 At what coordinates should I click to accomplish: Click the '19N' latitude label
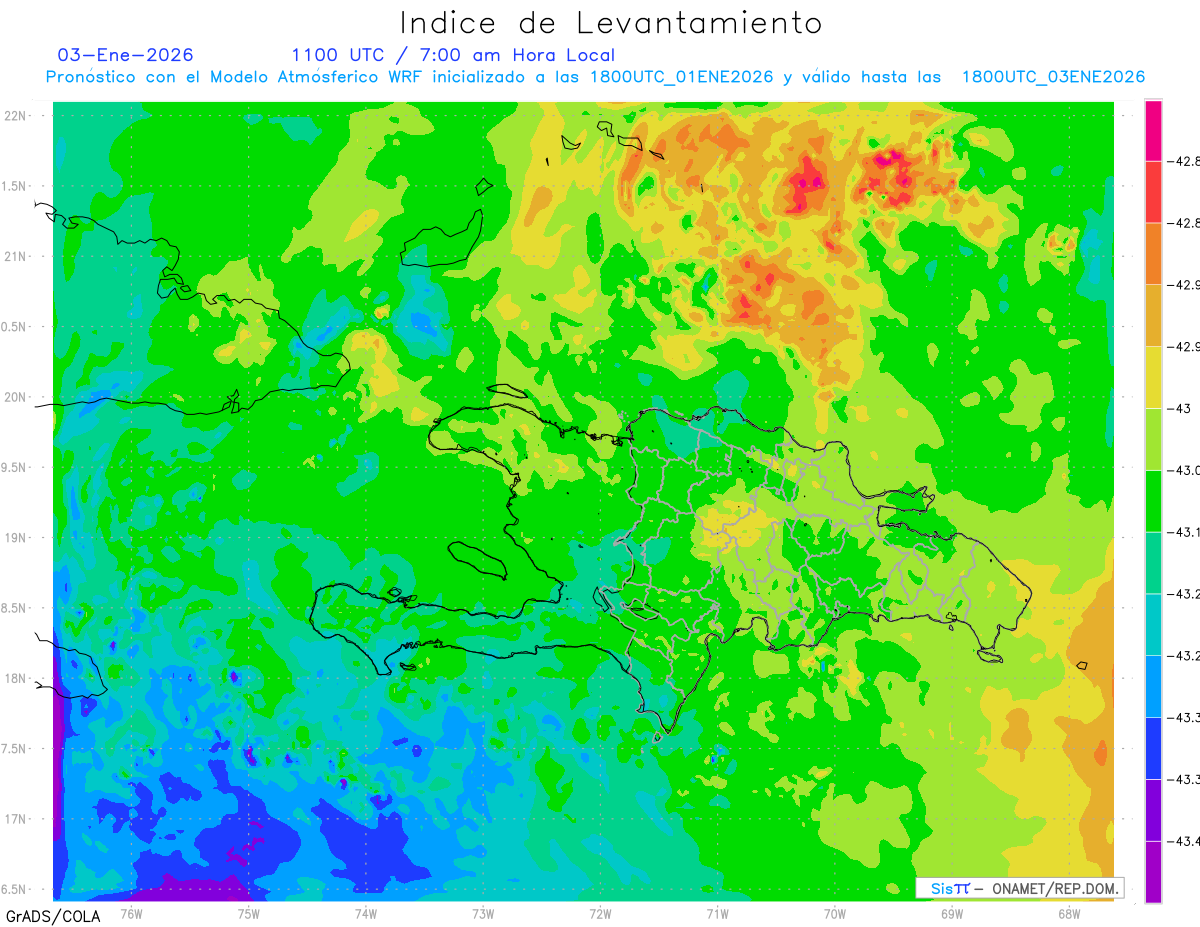15,538
